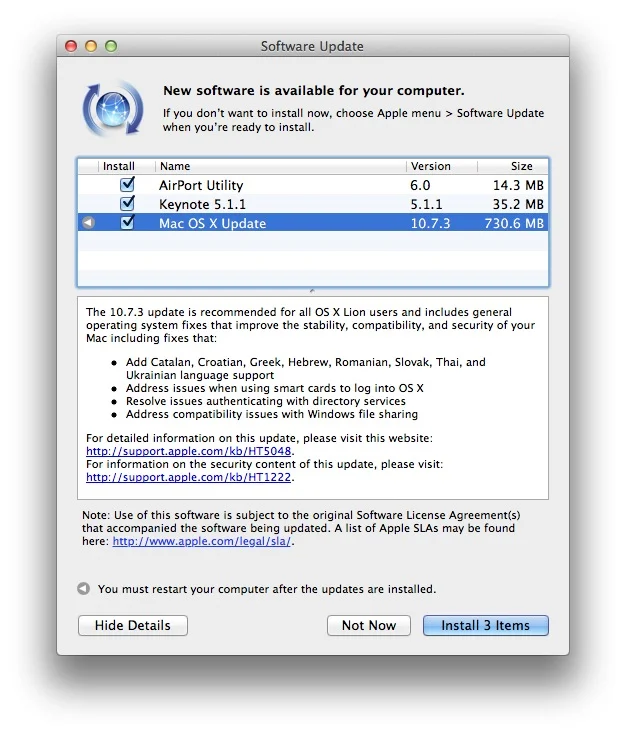
Task: Click the 14.3 MB size cell
Action: (x=518, y=185)
